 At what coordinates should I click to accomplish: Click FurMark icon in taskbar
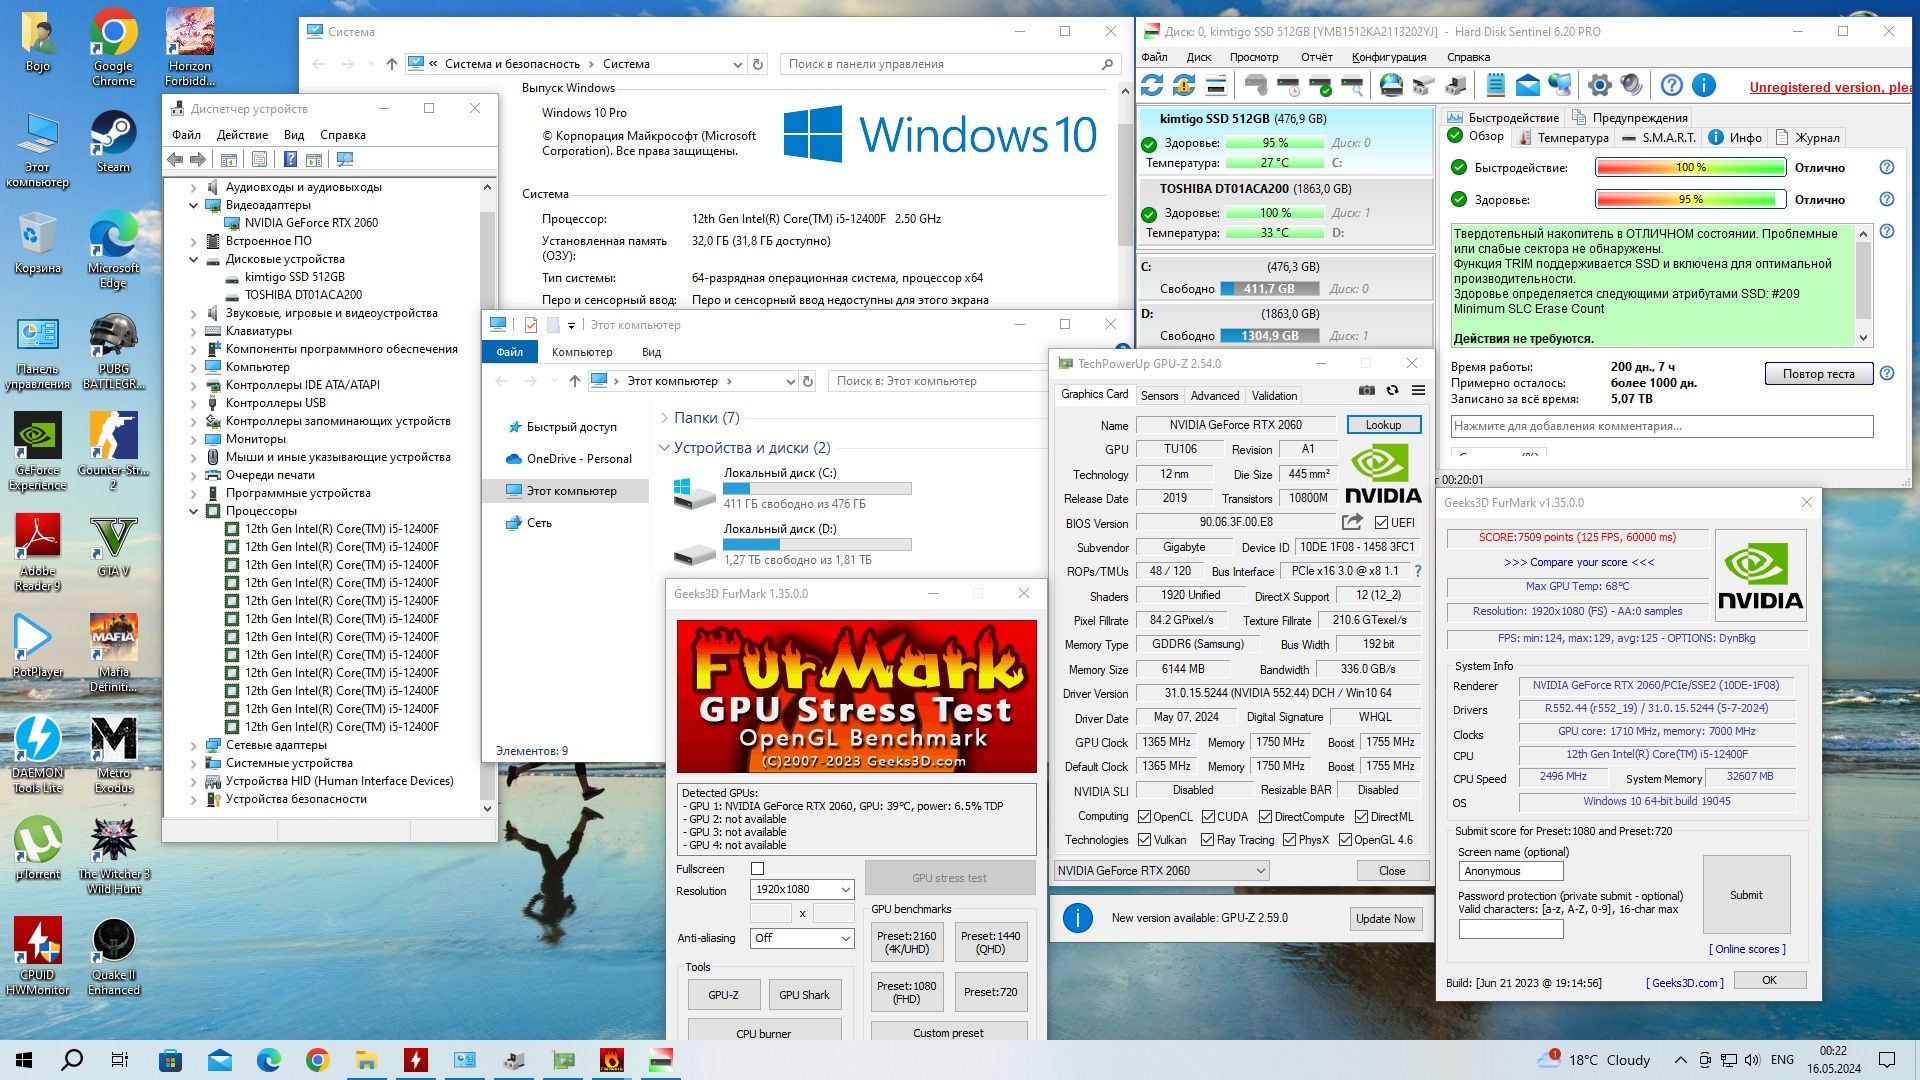click(612, 1060)
